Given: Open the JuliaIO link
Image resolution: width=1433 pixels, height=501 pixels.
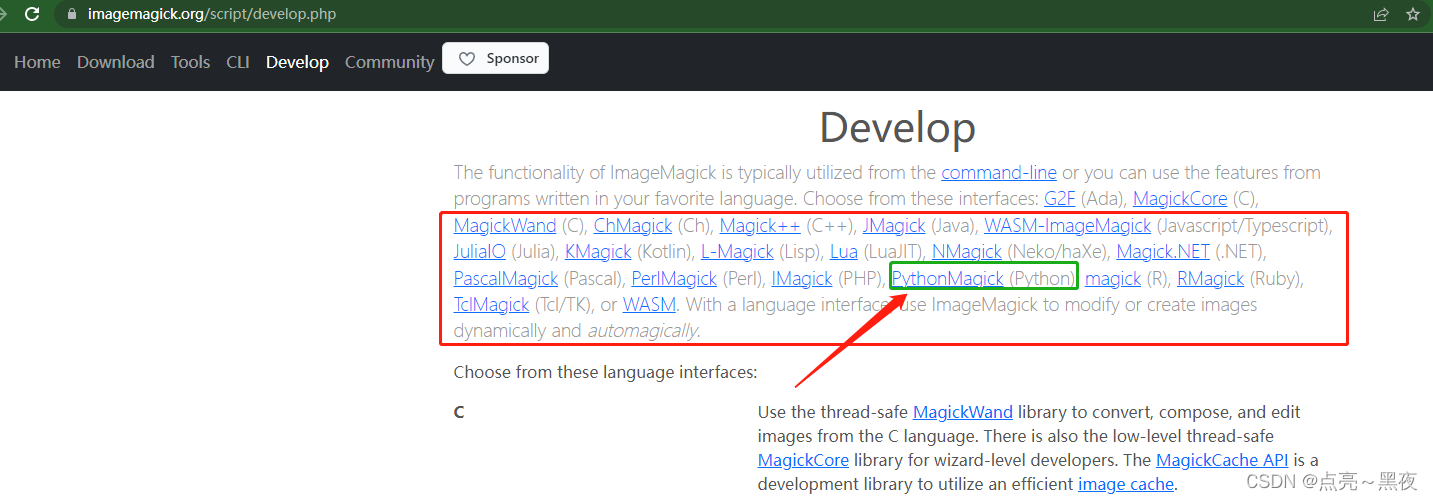Looking at the screenshot, I should 480,251.
